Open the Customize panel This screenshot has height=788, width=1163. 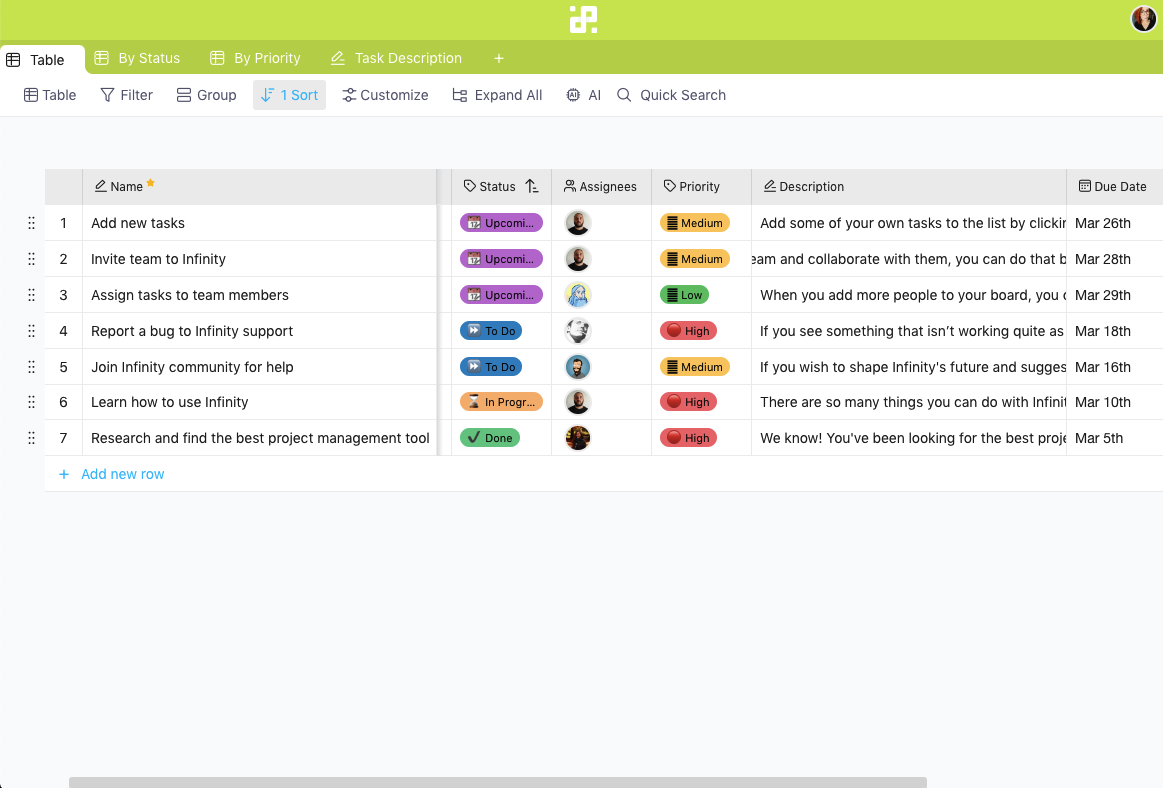point(385,95)
